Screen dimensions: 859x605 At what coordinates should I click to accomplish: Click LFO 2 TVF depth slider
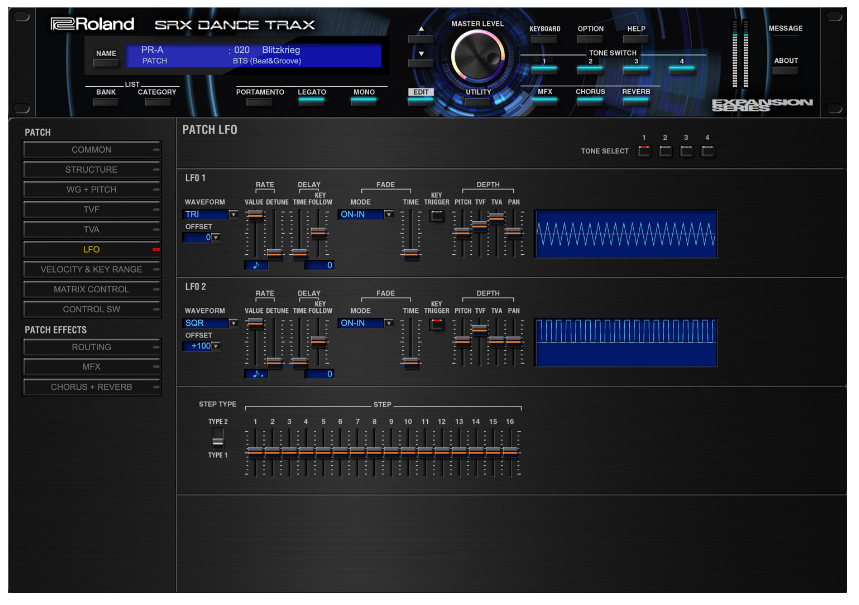pos(479,329)
